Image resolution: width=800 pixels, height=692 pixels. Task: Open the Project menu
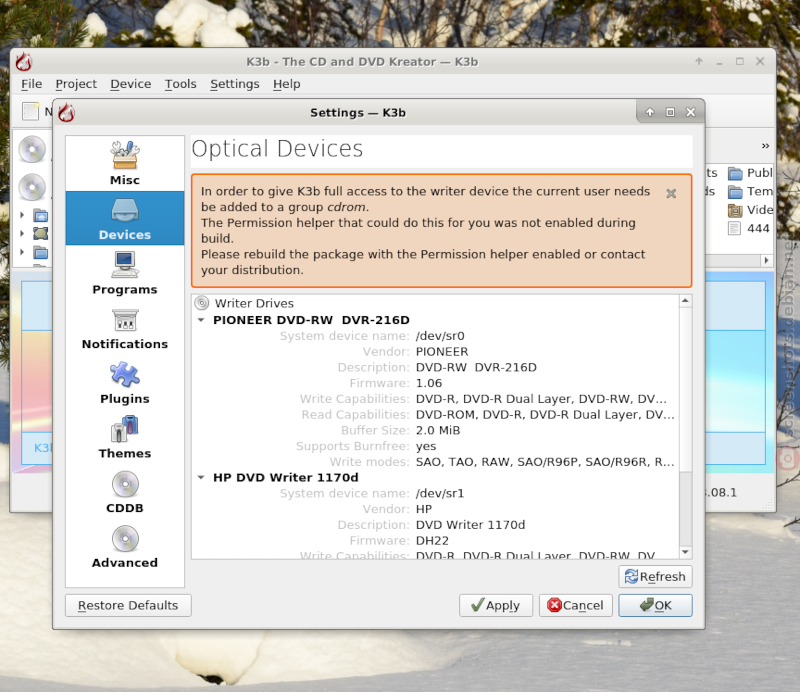pos(76,84)
